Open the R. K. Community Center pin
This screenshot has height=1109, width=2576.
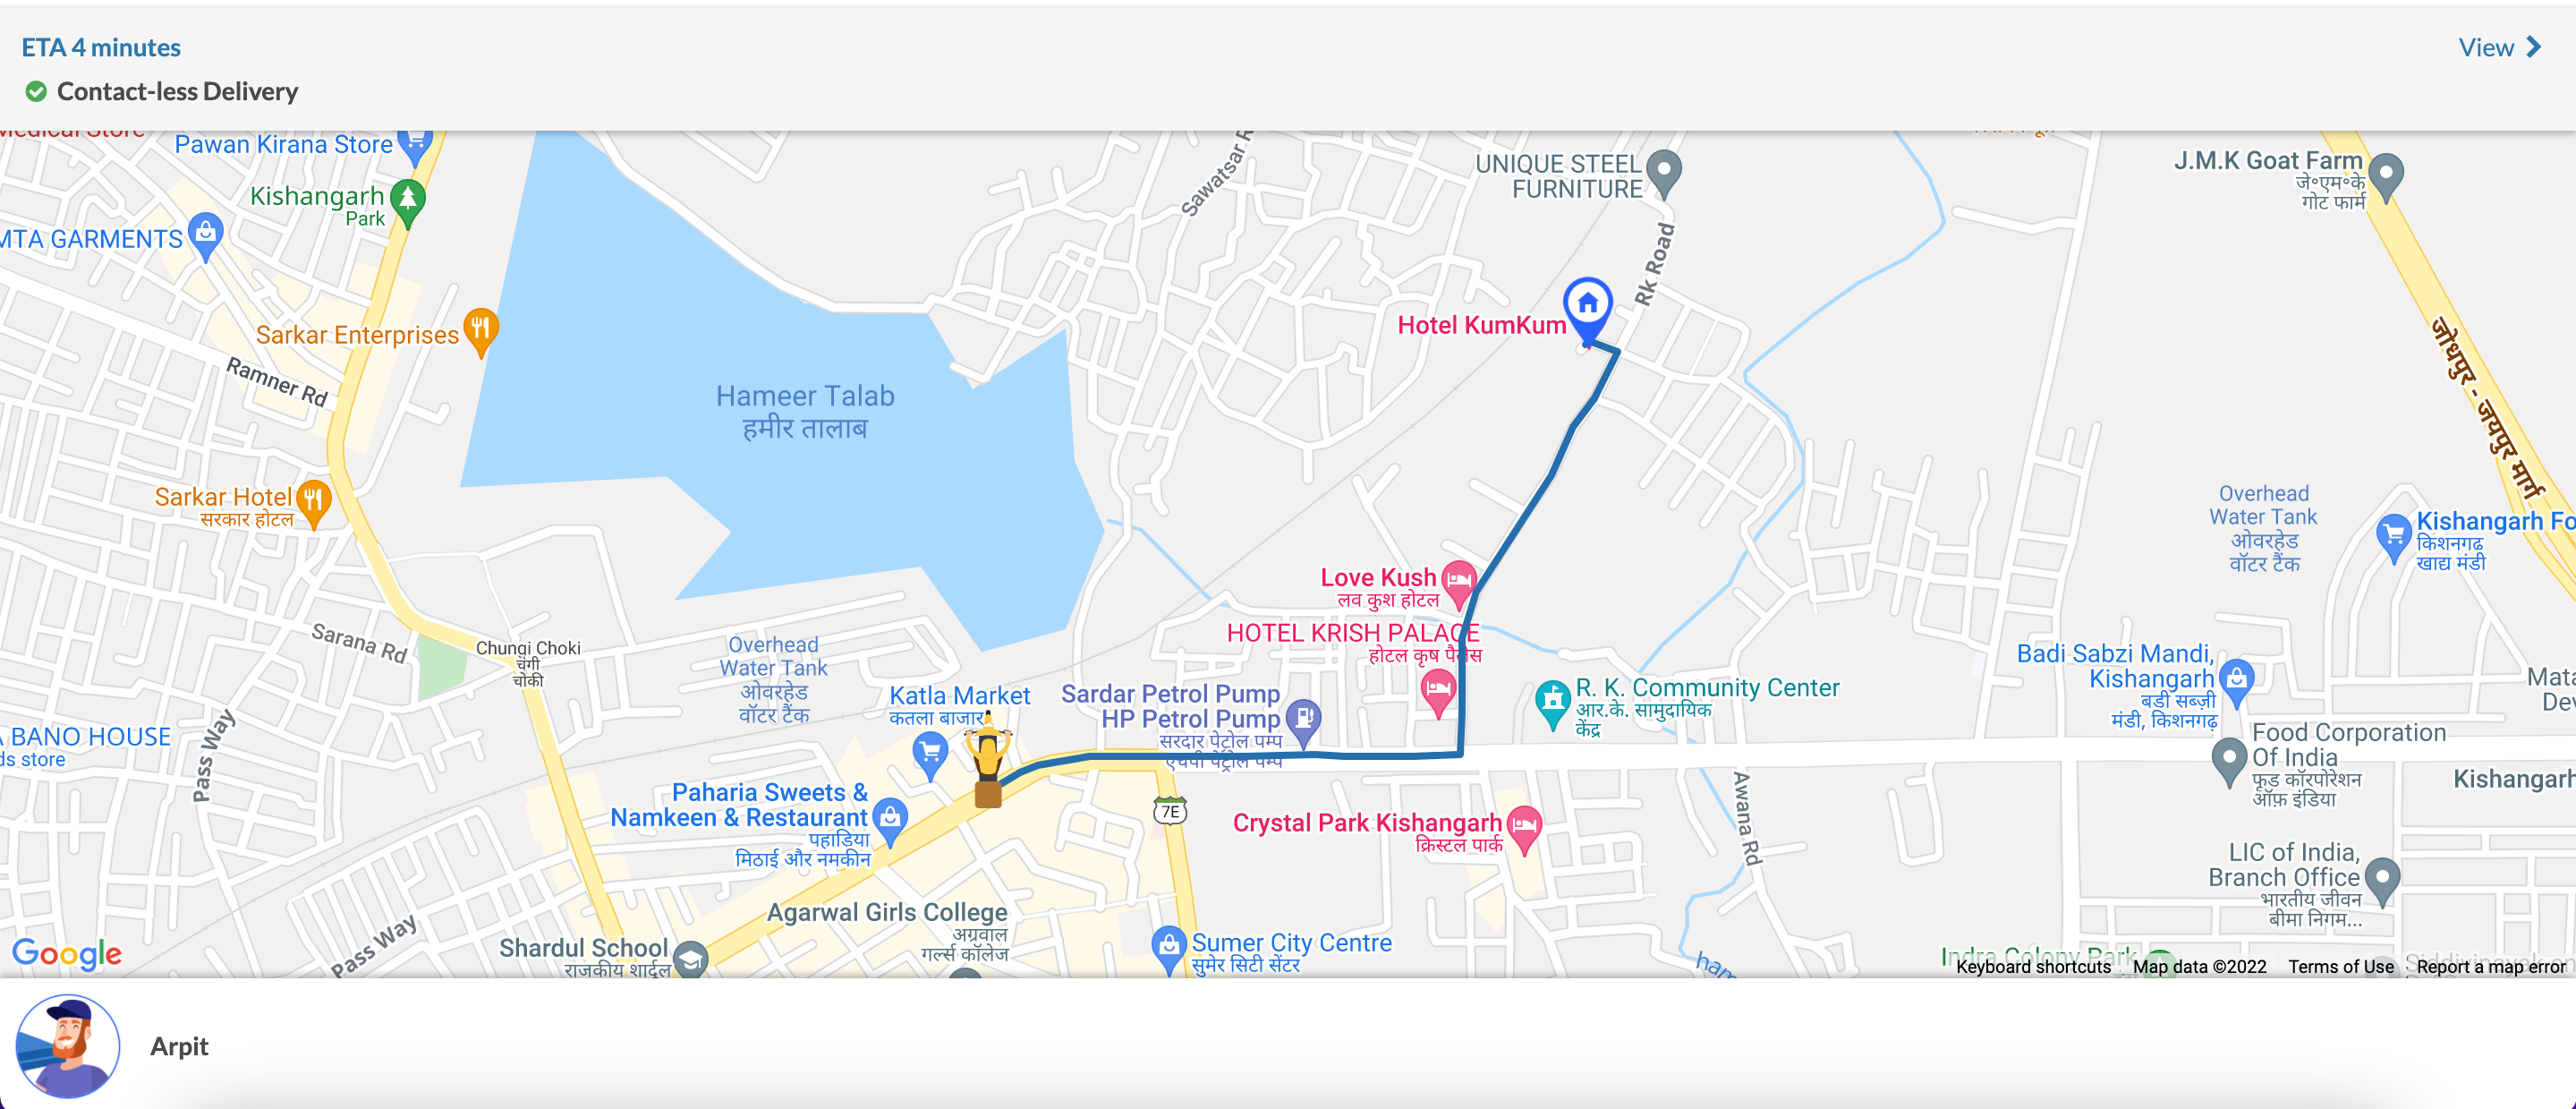1552,702
